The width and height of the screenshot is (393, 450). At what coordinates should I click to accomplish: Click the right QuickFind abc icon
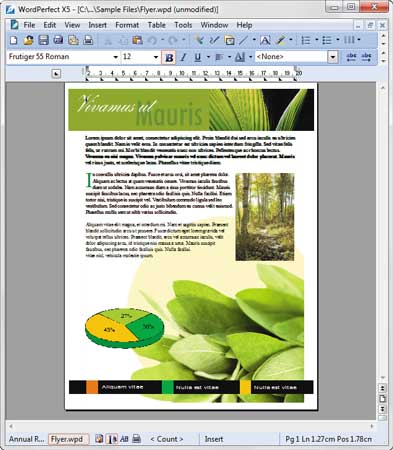tap(366, 57)
